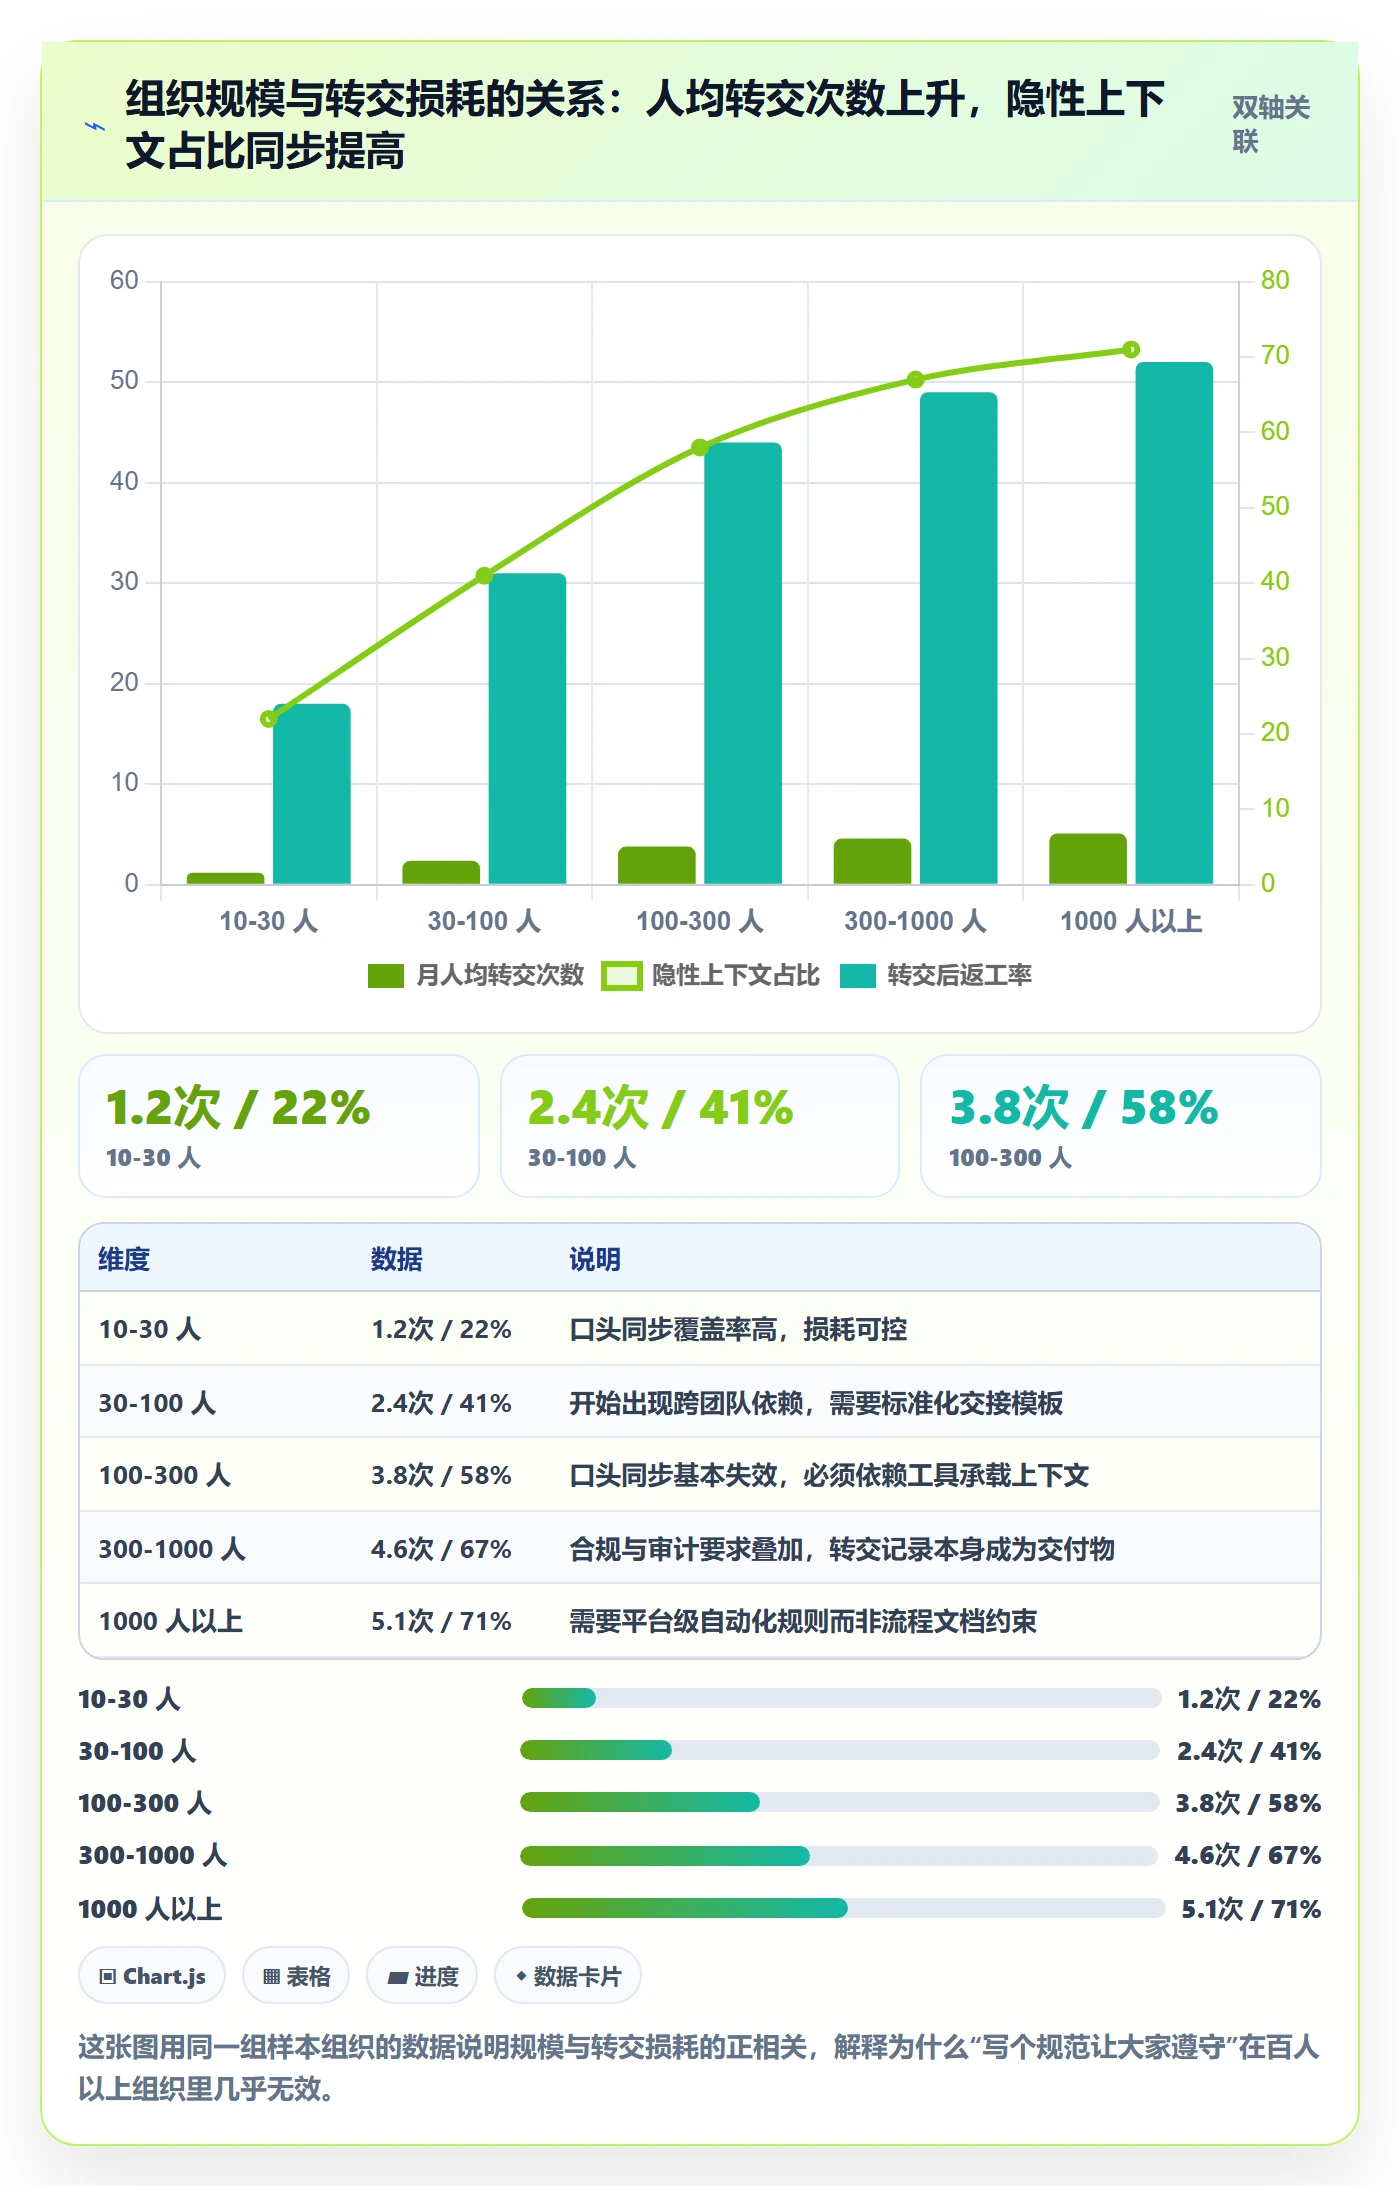Click the line point above 300-1000 人
1400x2186 pixels.
[915, 379]
